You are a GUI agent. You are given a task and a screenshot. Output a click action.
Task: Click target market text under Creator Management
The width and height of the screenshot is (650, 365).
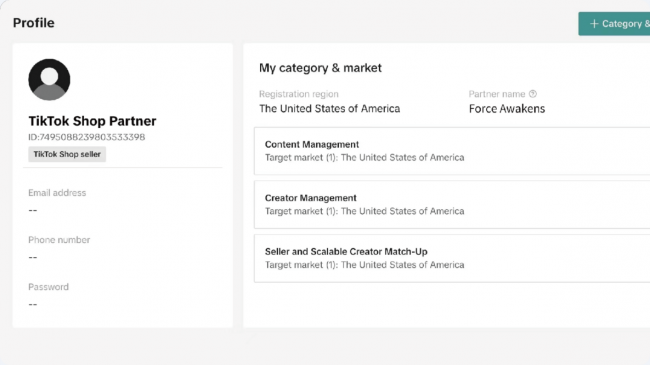tap(364, 211)
